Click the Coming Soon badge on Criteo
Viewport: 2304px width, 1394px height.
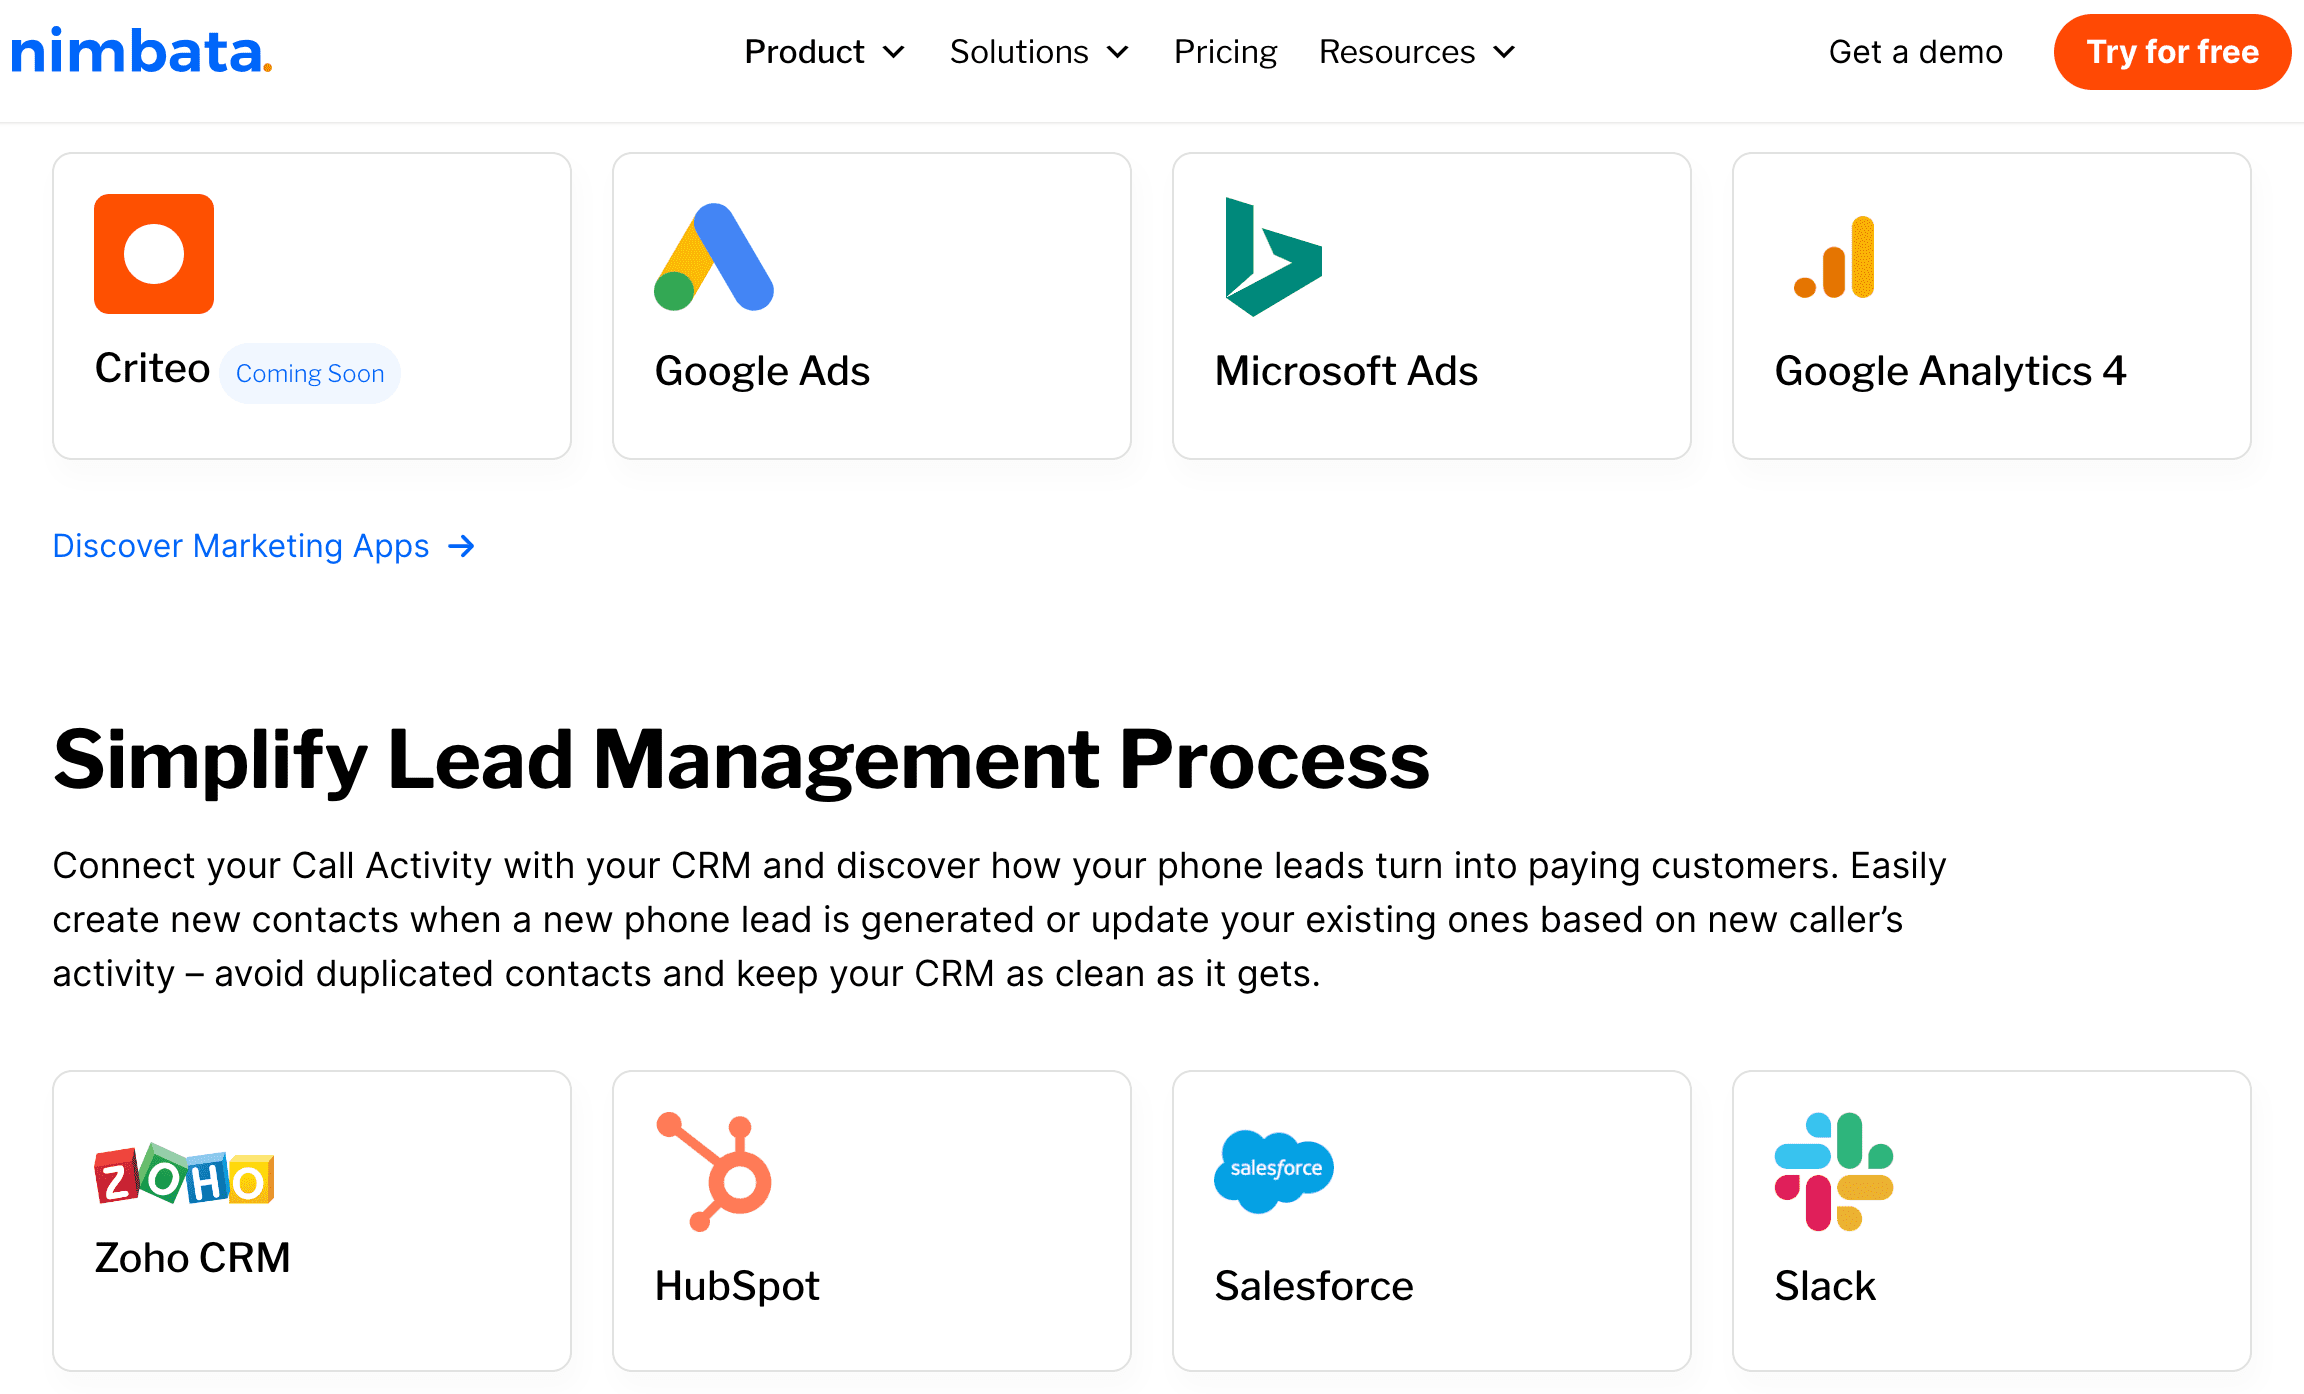point(310,373)
